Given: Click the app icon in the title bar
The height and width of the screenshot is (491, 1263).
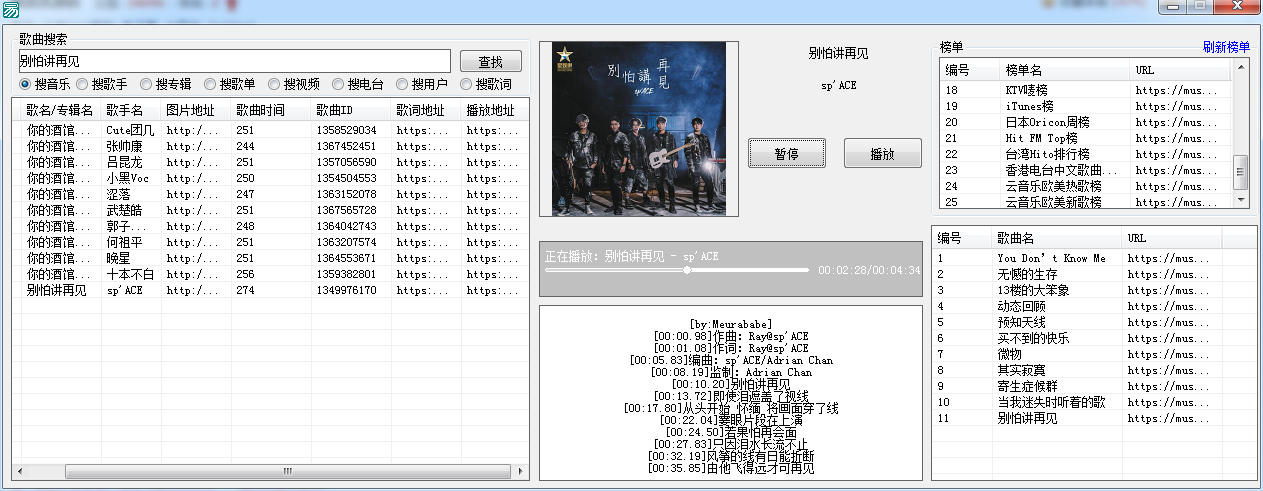Looking at the screenshot, I should point(12,8).
